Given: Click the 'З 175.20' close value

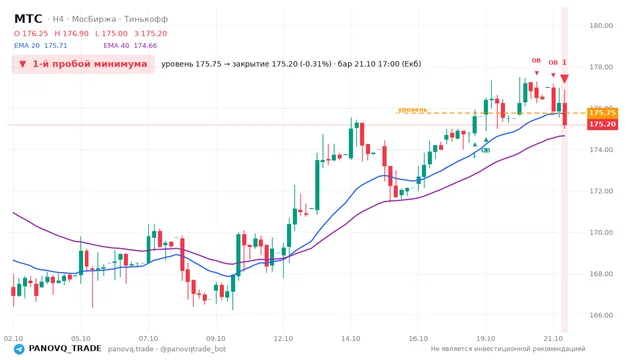Looking at the screenshot, I should [x=151, y=33].
